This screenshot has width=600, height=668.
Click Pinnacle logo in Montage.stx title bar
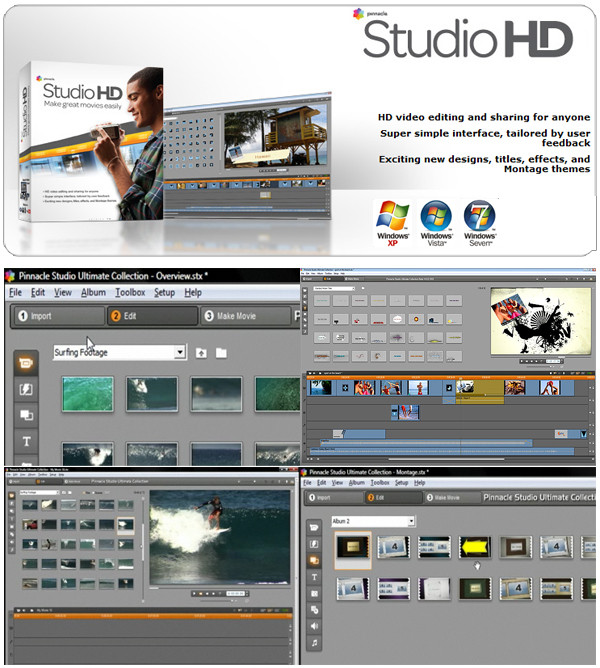(304, 472)
